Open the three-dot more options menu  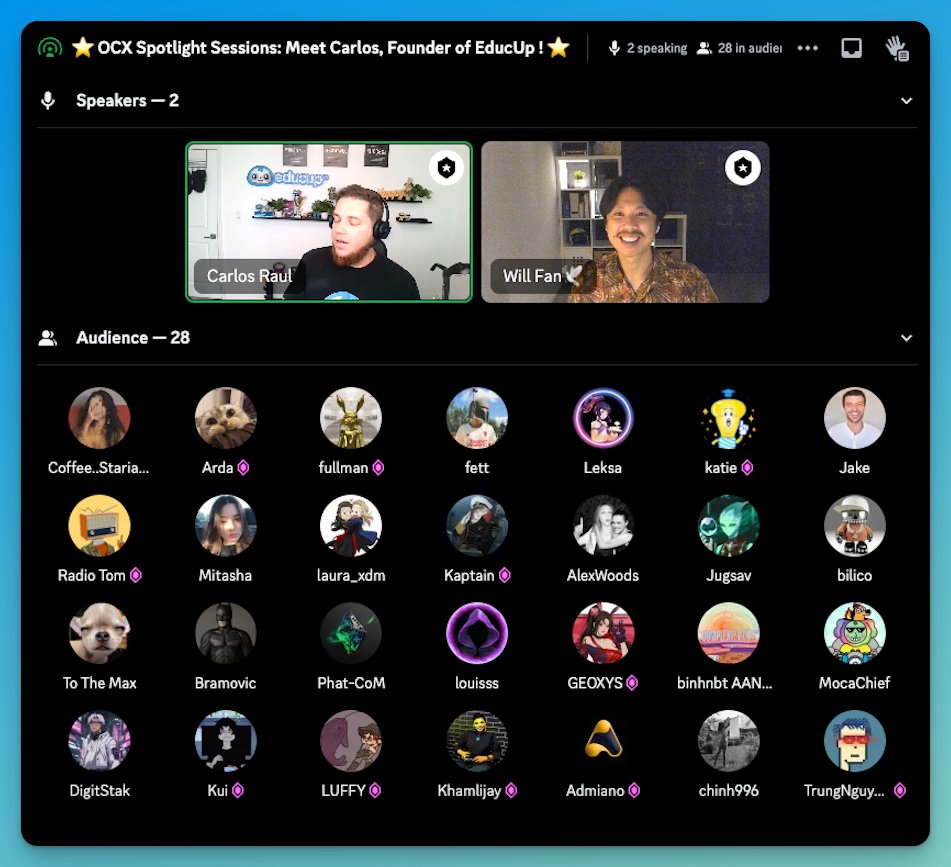pyautogui.click(x=807, y=47)
